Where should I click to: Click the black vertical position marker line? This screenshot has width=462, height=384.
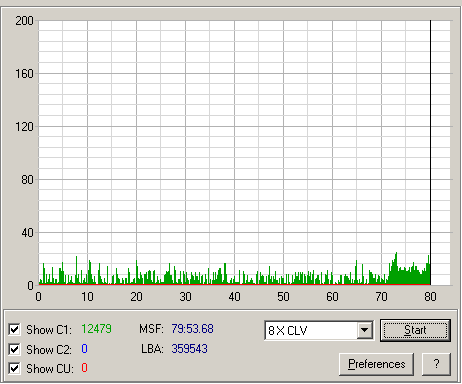pyautogui.click(x=430, y=152)
